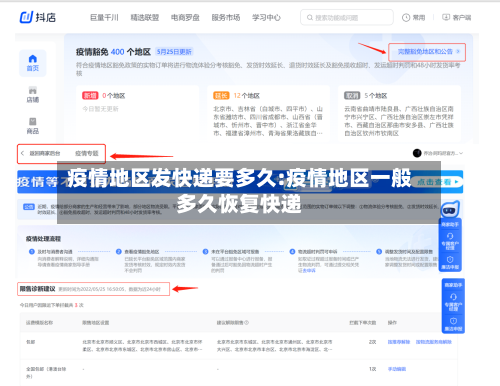500x386 pixels.
Task: Click the 运费模板名称 column header
Action: 39,322
